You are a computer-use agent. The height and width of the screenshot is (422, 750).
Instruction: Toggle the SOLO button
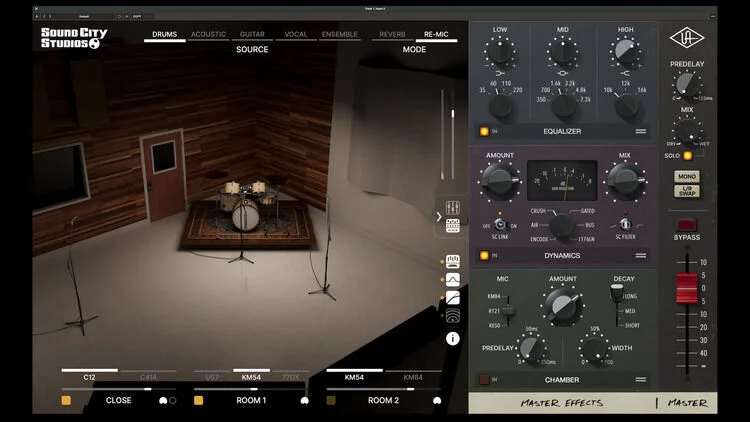(x=687, y=155)
